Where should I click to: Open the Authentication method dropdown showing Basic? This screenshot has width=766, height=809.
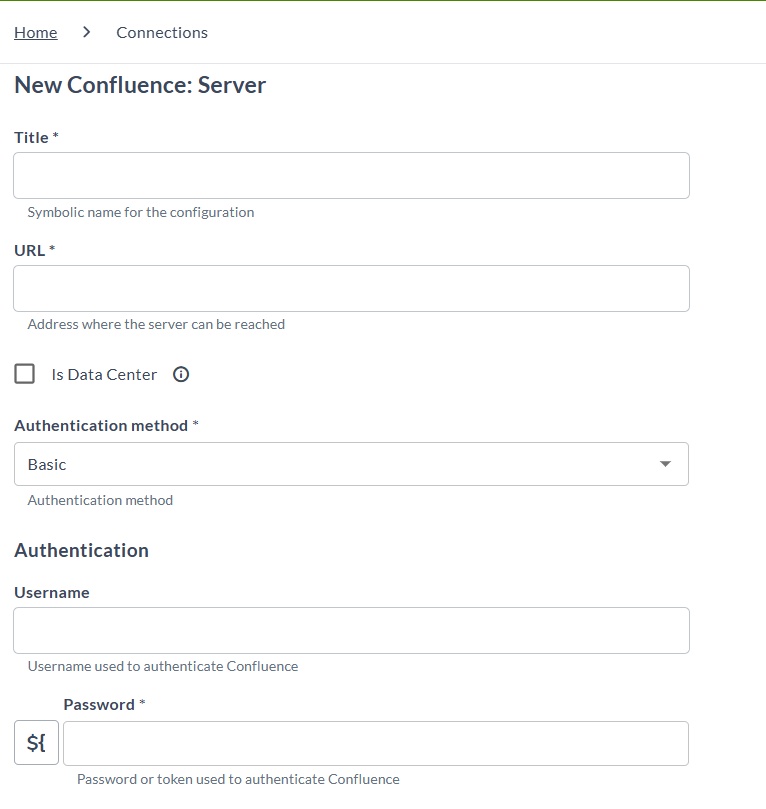coord(340,464)
